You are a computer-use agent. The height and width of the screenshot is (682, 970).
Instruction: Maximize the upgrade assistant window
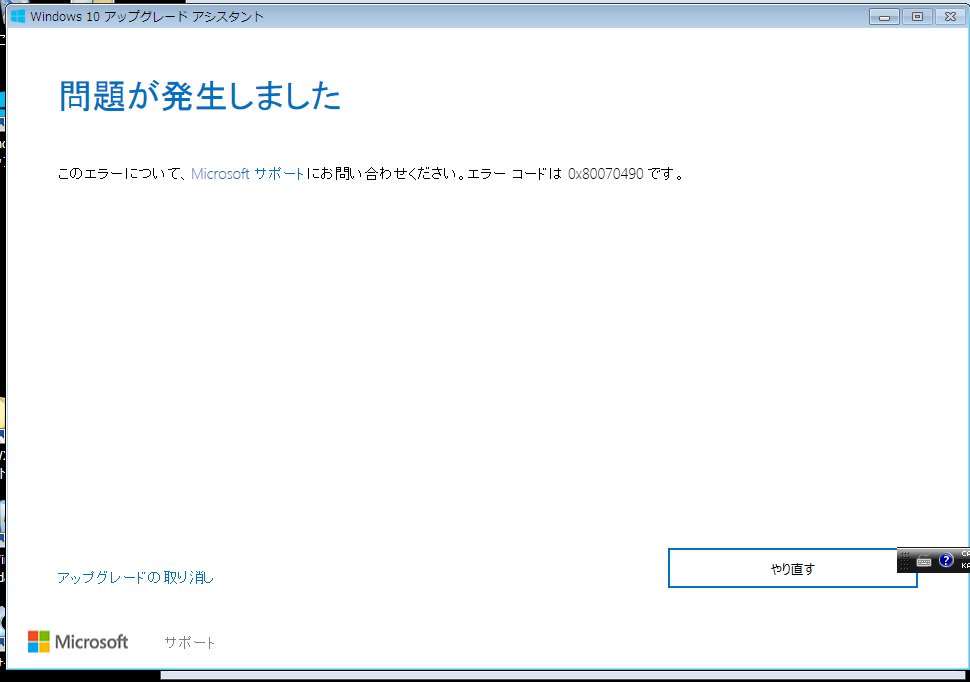917,17
